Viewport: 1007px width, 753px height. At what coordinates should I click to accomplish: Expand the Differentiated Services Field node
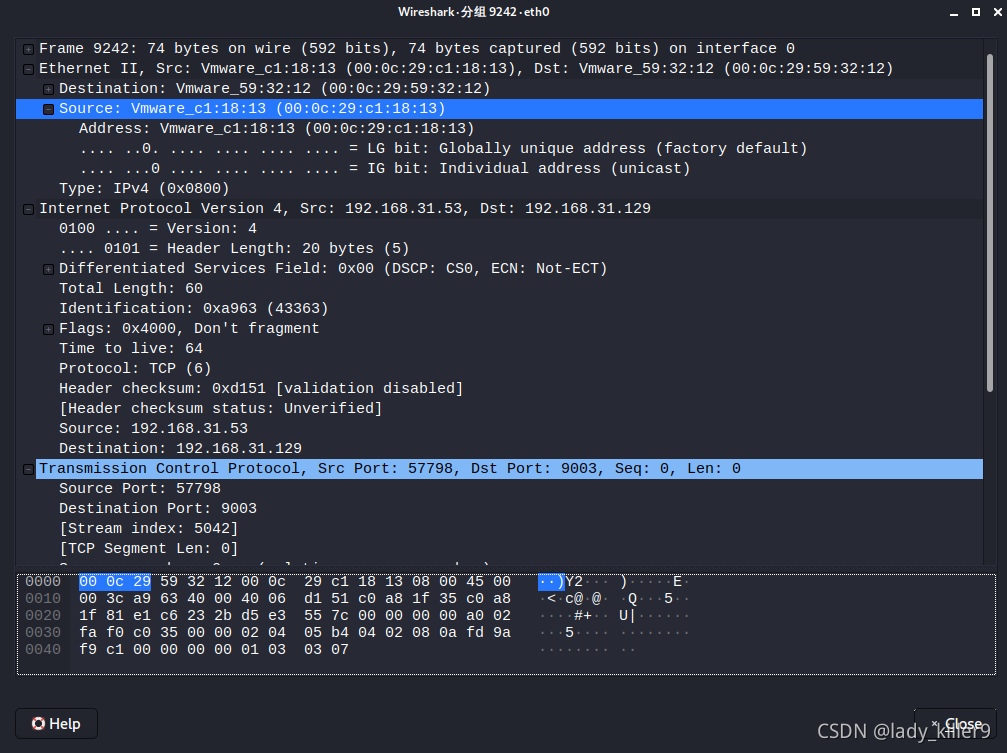[x=48, y=269]
